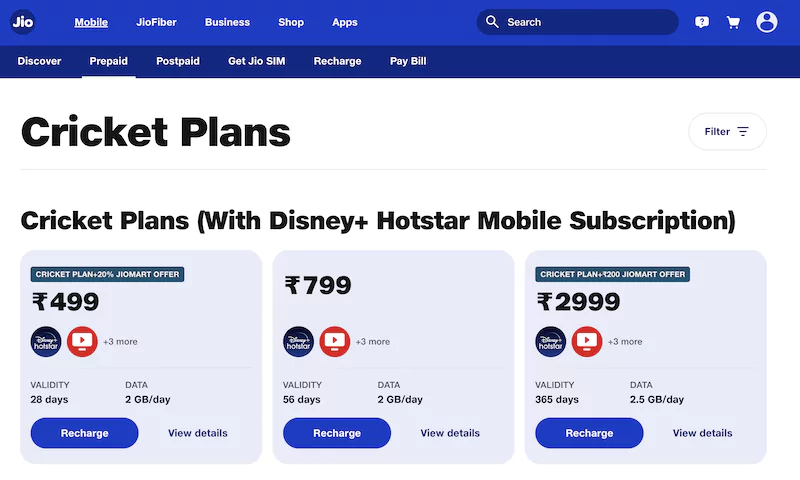Expand +3 more apps on ₹799 plan
Viewport: 800px width, 480px height.
point(373,342)
